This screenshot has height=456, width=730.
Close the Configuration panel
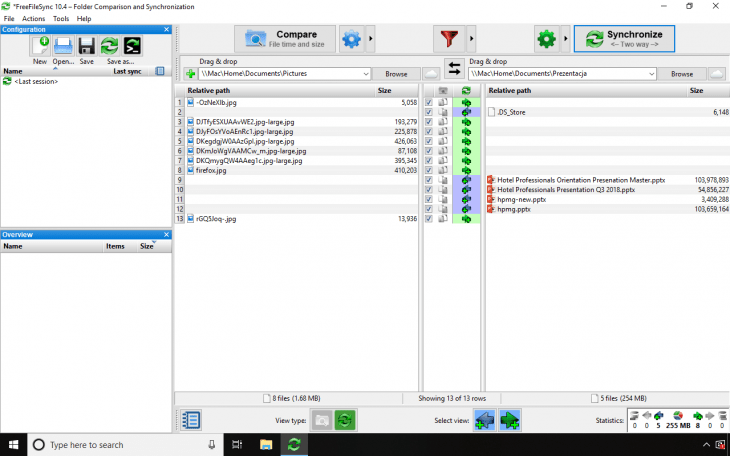167,29
